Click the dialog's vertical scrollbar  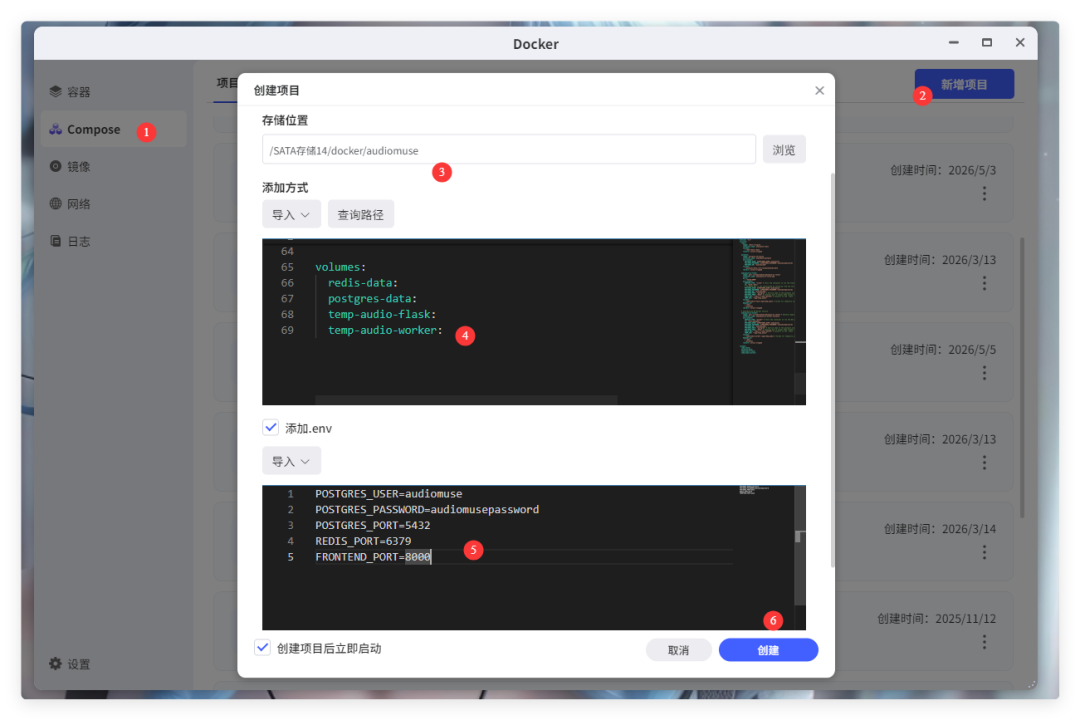[x=833, y=370]
